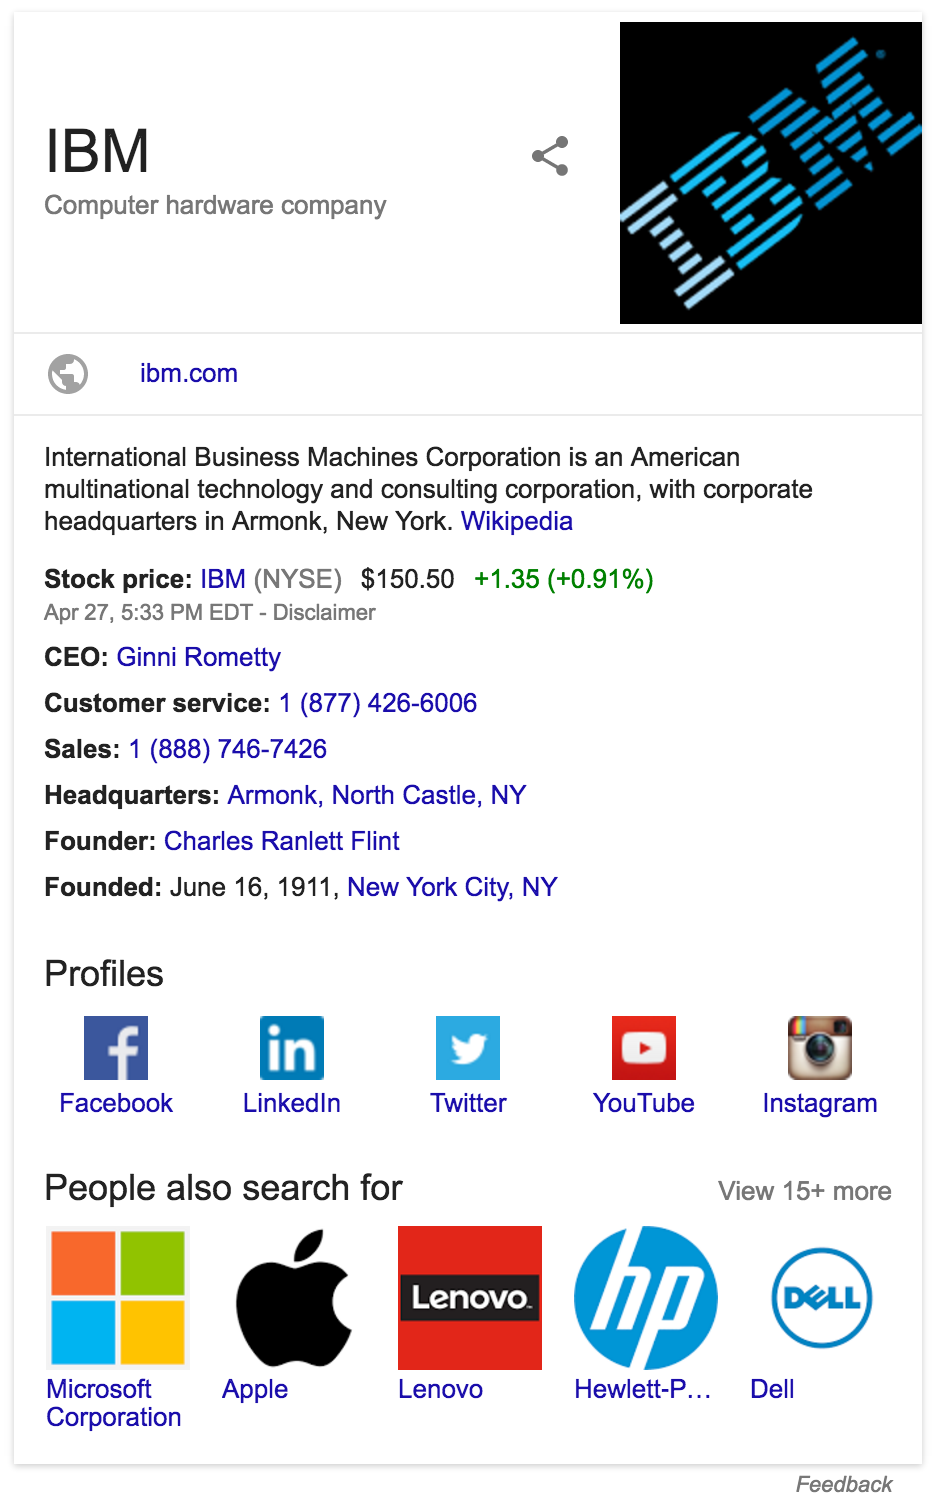Screen dimensions: 952x1510
Task: Open founder Charles Ranlett Flint's page
Action: pos(281,841)
